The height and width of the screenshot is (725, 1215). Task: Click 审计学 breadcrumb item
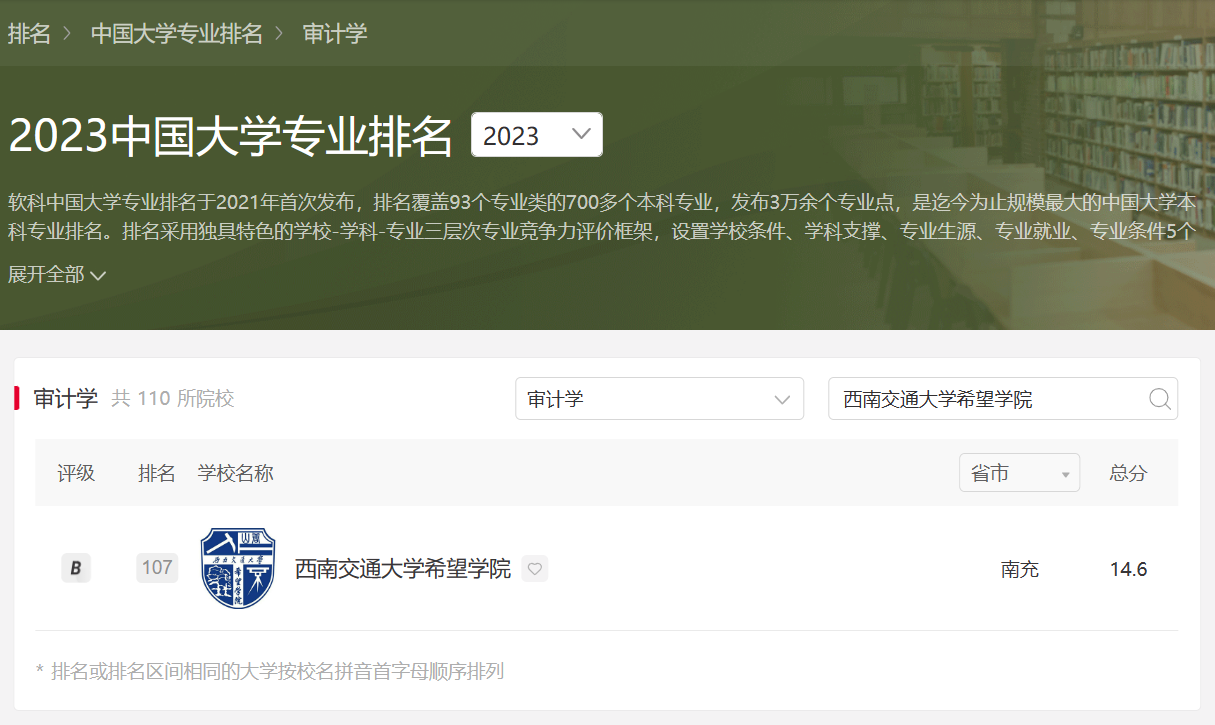335,33
